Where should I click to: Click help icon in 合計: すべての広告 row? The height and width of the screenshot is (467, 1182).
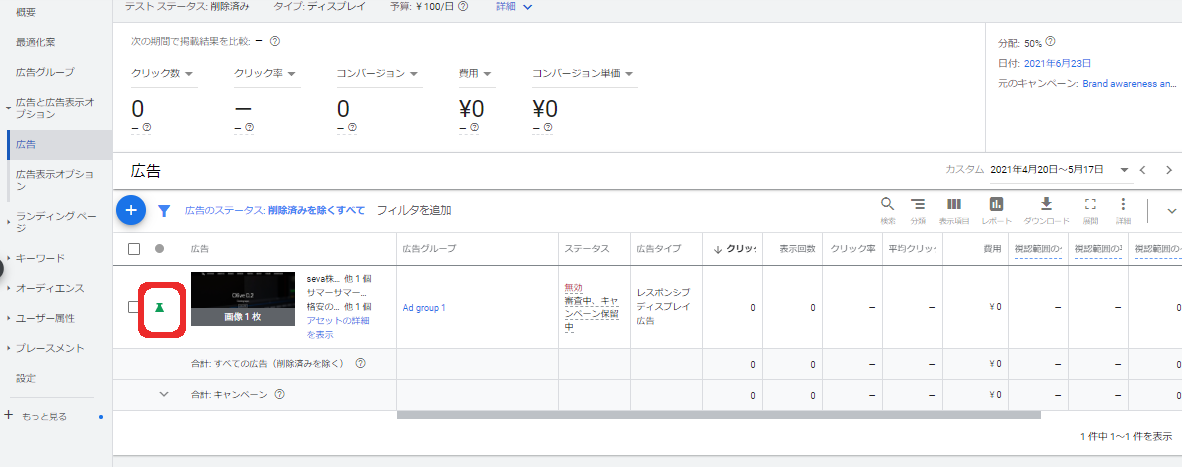coord(360,363)
